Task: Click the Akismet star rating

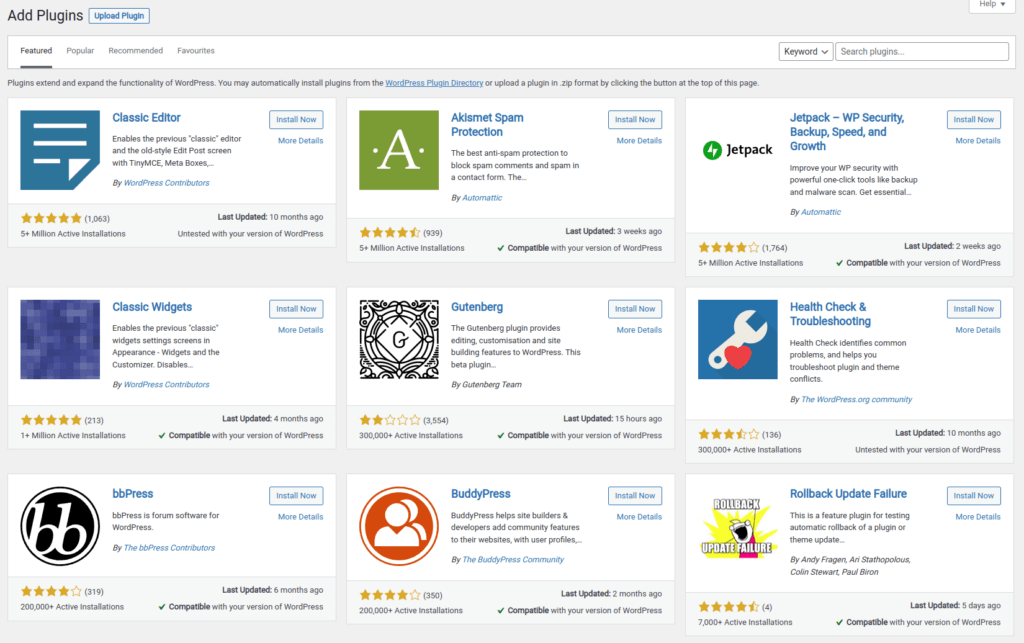Action: tap(390, 232)
